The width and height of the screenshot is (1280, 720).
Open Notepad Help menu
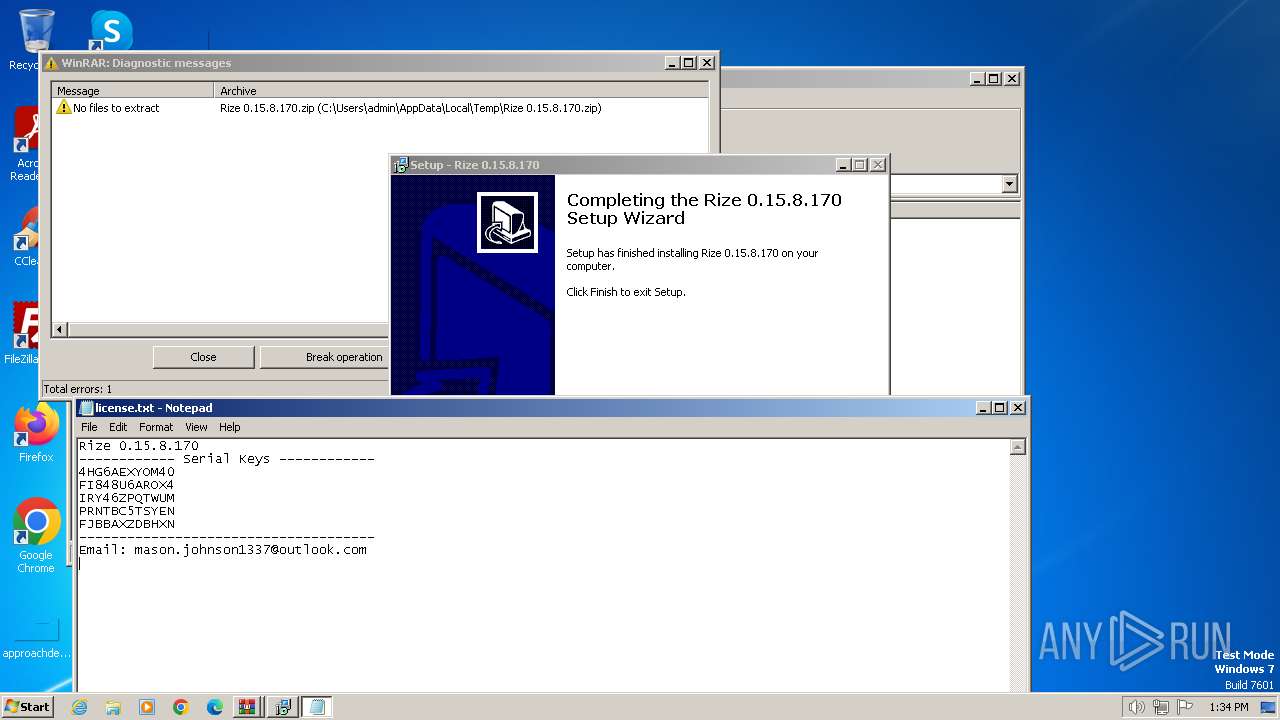[230, 427]
